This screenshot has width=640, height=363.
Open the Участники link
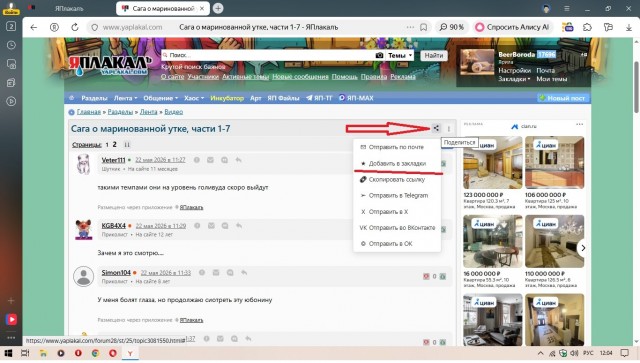(203, 76)
